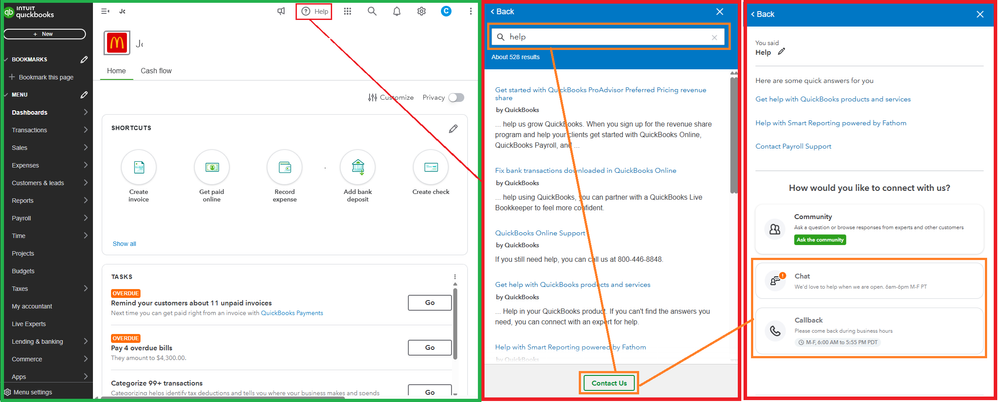Select the Chat contact option
Viewport: 999px width, 402px height.
click(x=869, y=280)
